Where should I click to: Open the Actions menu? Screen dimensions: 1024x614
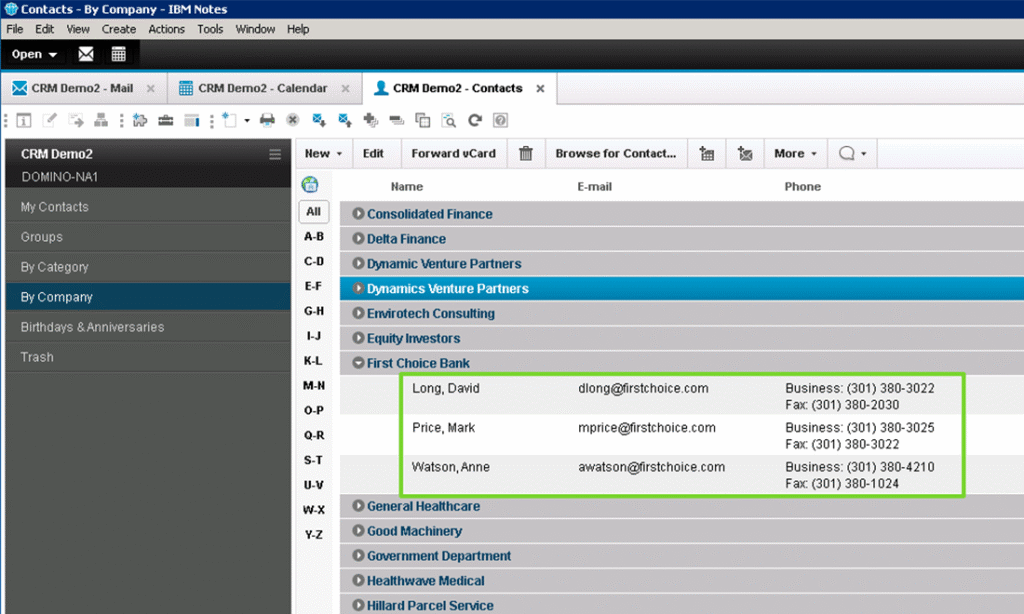click(x=167, y=29)
